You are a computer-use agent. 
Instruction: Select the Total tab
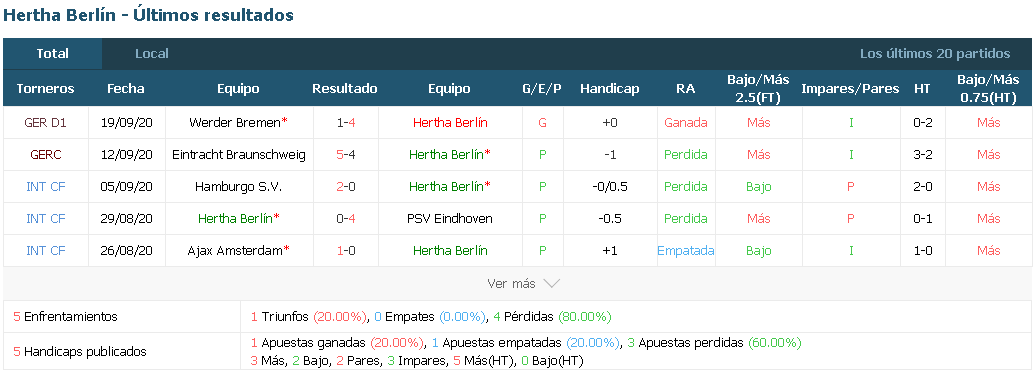point(53,54)
